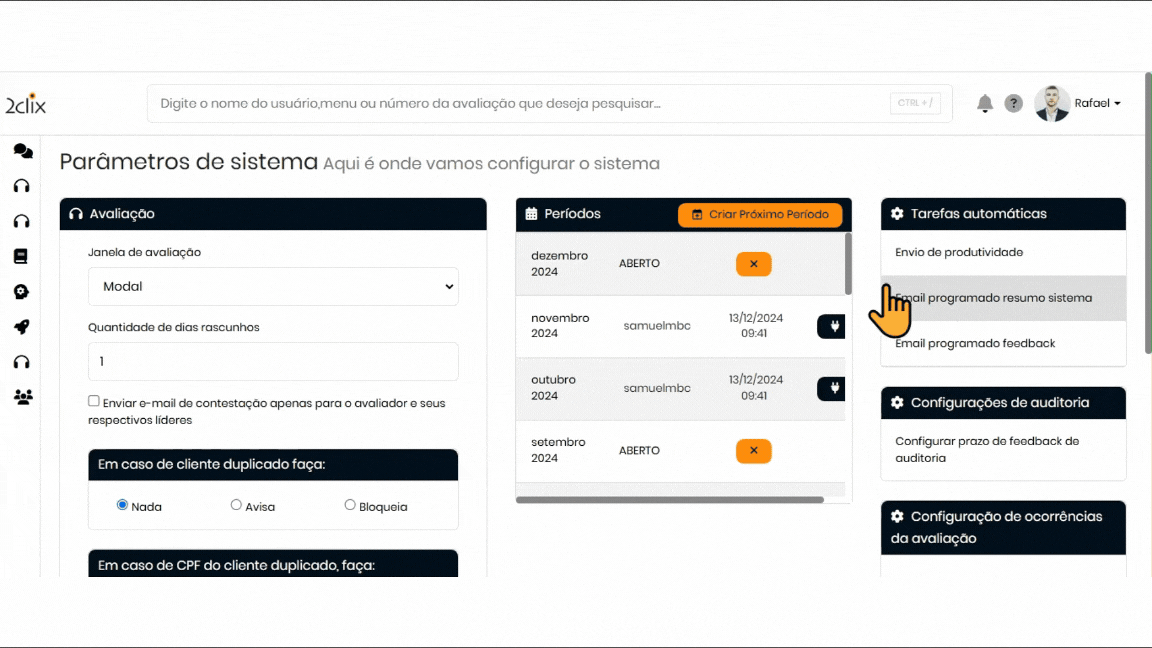
Task: Click the plug icon for novembro 2024
Action: point(832,326)
